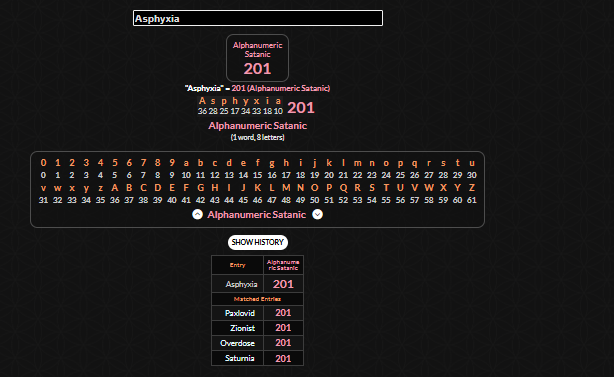The height and width of the screenshot is (377, 614).
Task: Click the Entry column header
Action: pos(237,265)
